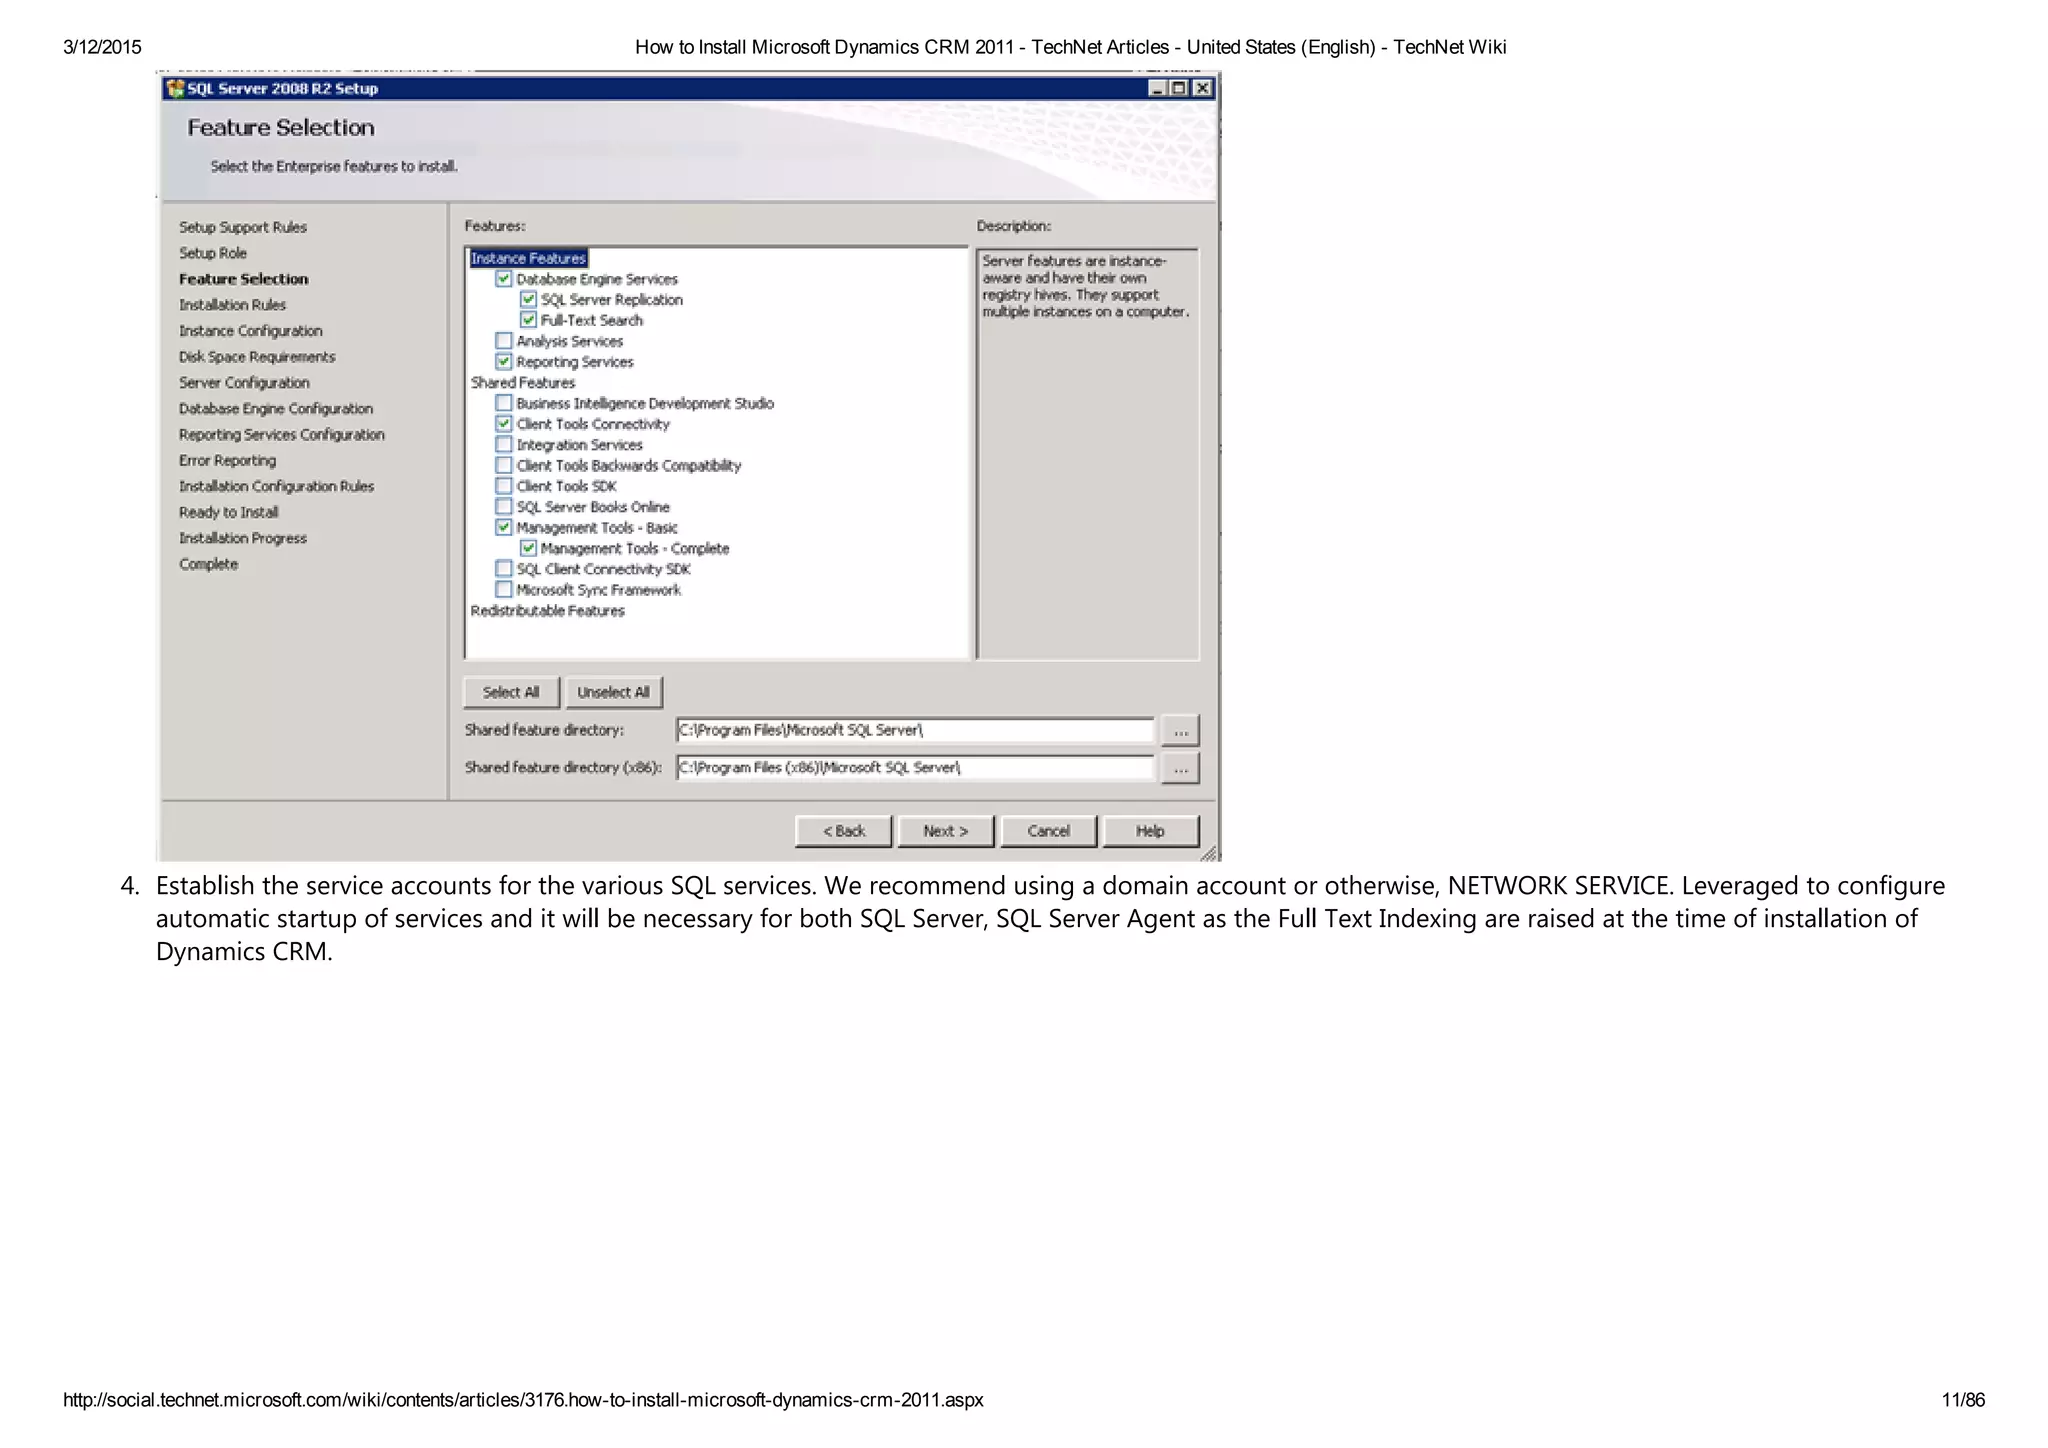Check Microsoft Sync Framework

pyautogui.click(x=504, y=590)
